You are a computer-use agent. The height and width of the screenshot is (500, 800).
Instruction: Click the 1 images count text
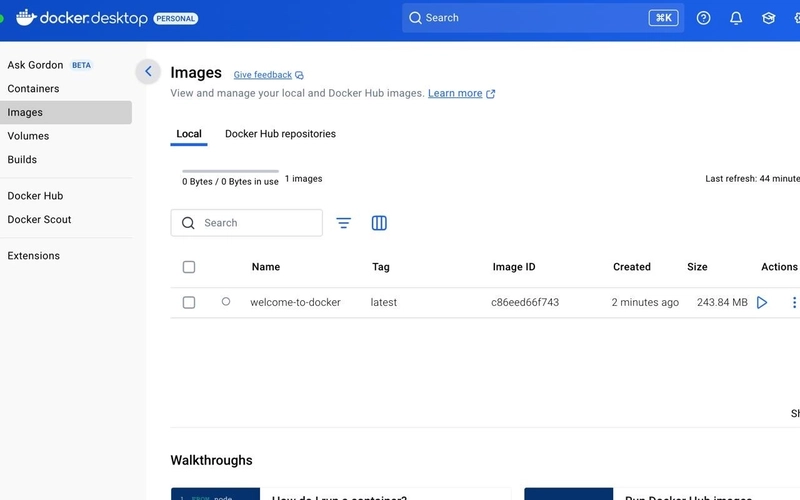click(304, 179)
